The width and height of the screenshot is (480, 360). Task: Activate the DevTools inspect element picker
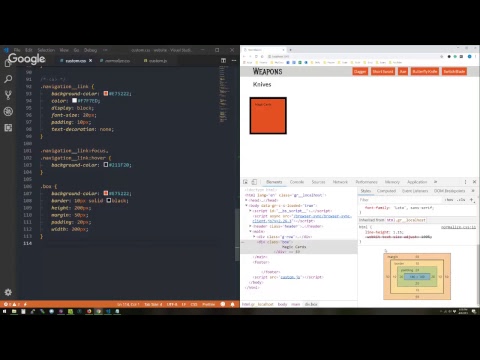pyautogui.click(x=245, y=182)
